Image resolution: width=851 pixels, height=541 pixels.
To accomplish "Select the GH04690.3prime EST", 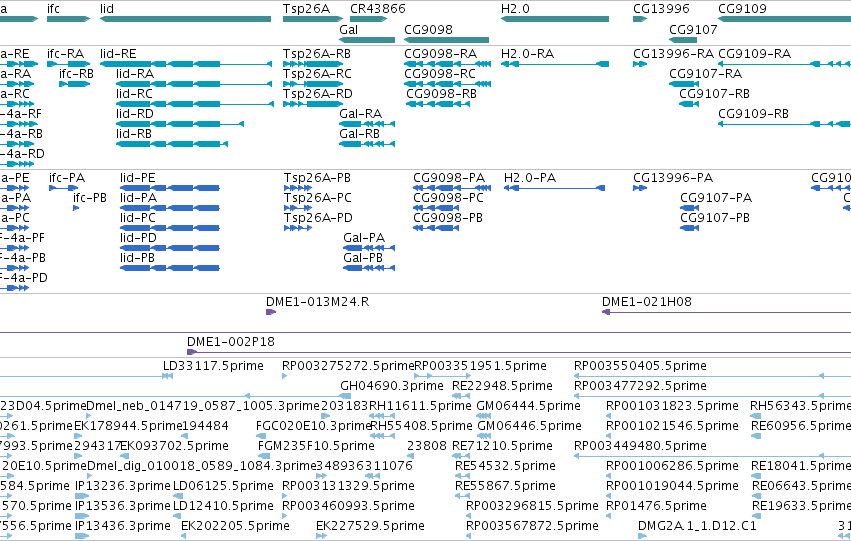I will pyautogui.click(x=345, y=396).
